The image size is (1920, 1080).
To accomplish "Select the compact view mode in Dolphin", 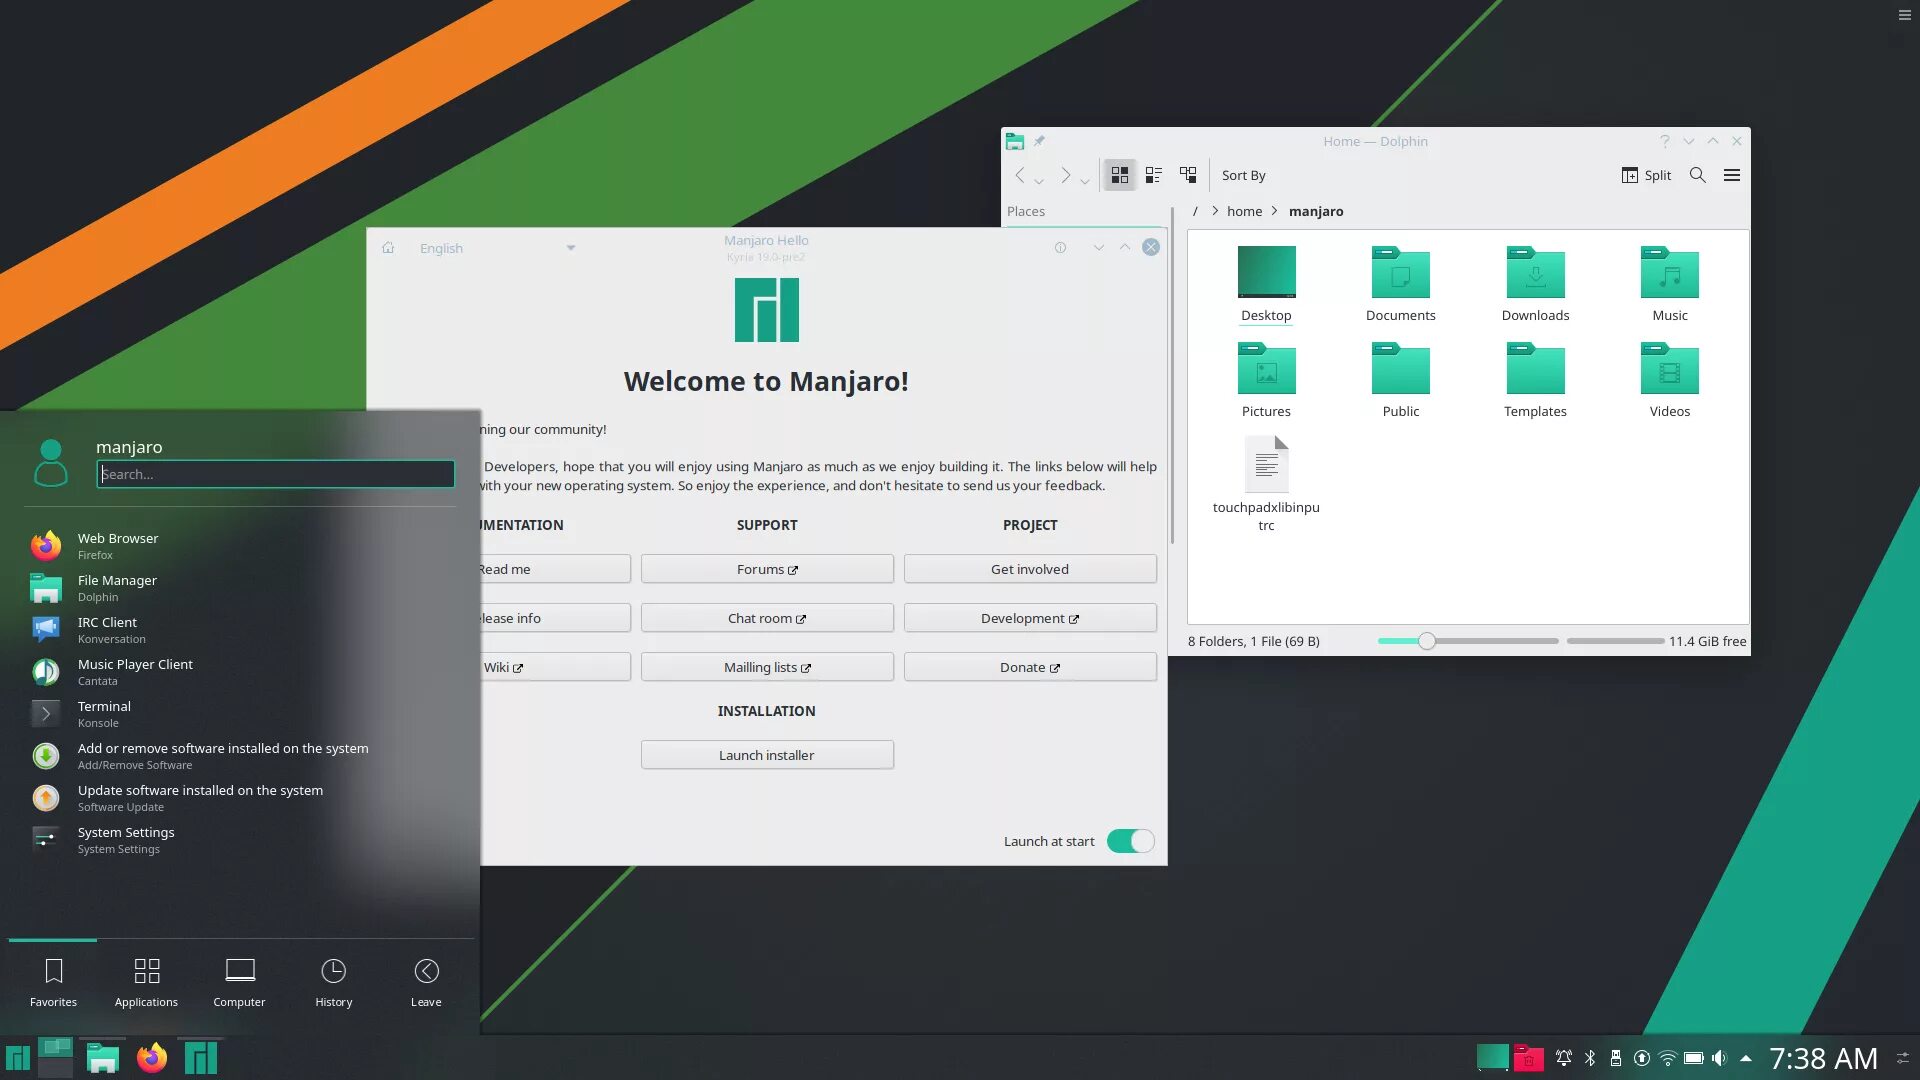I will point(1154,174).
